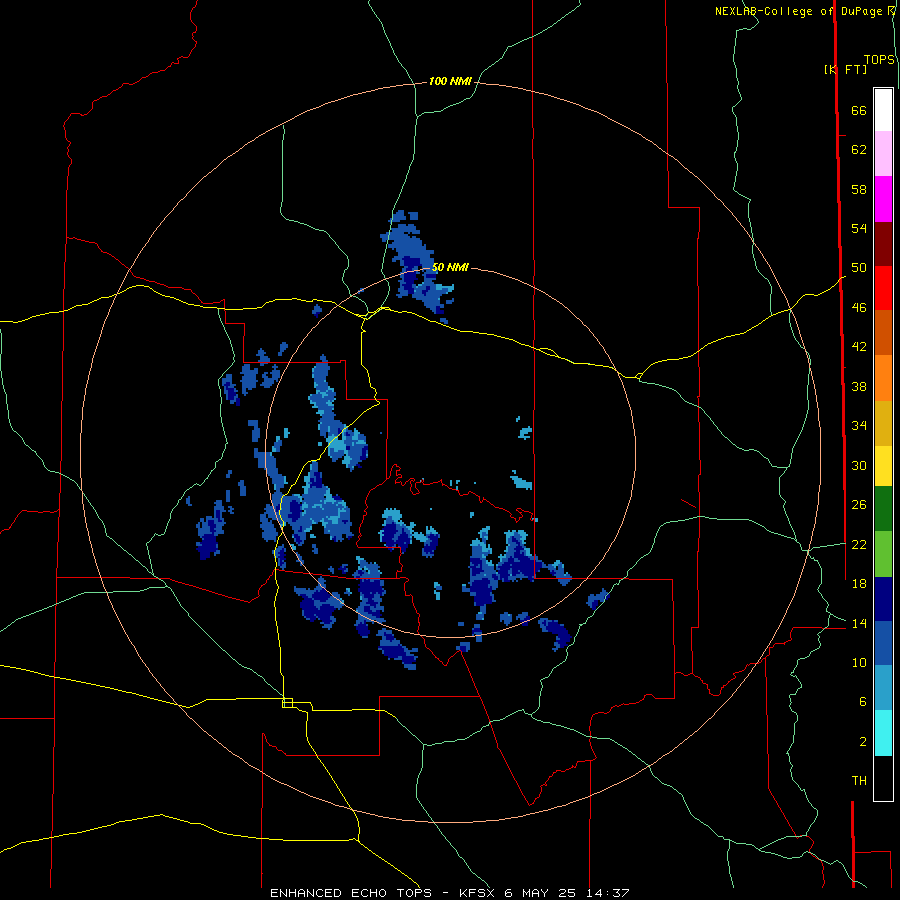Click the legend value '10'

click(859, 662)
